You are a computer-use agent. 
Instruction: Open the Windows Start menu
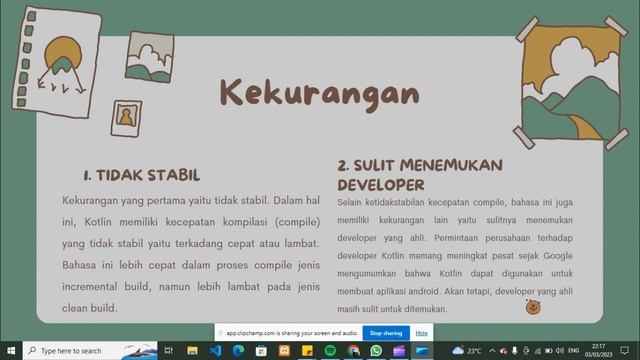coord(11,351)
